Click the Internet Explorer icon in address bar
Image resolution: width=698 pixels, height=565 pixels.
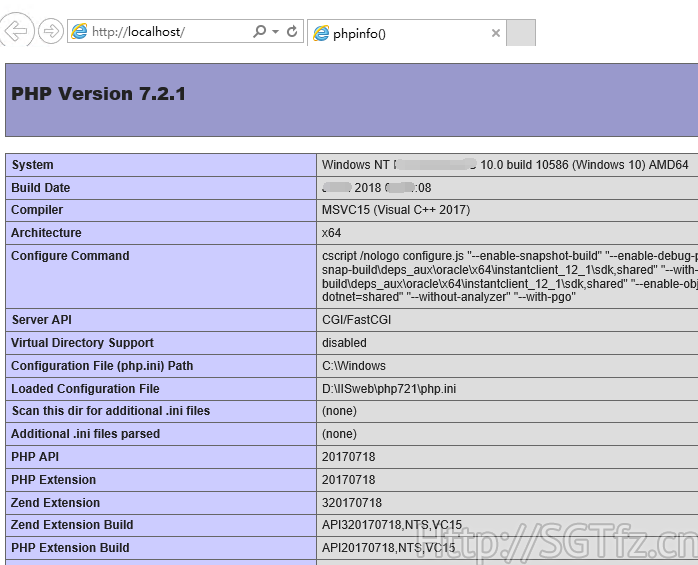[x=80, y=31]
